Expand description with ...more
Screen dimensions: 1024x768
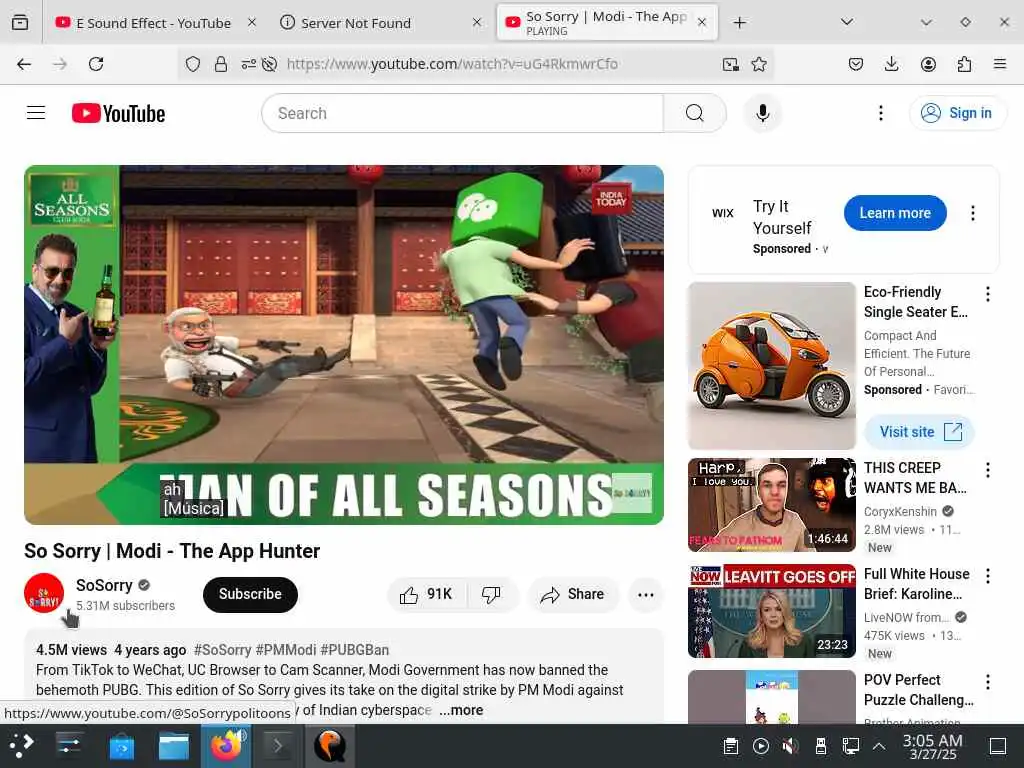(461, 710)
